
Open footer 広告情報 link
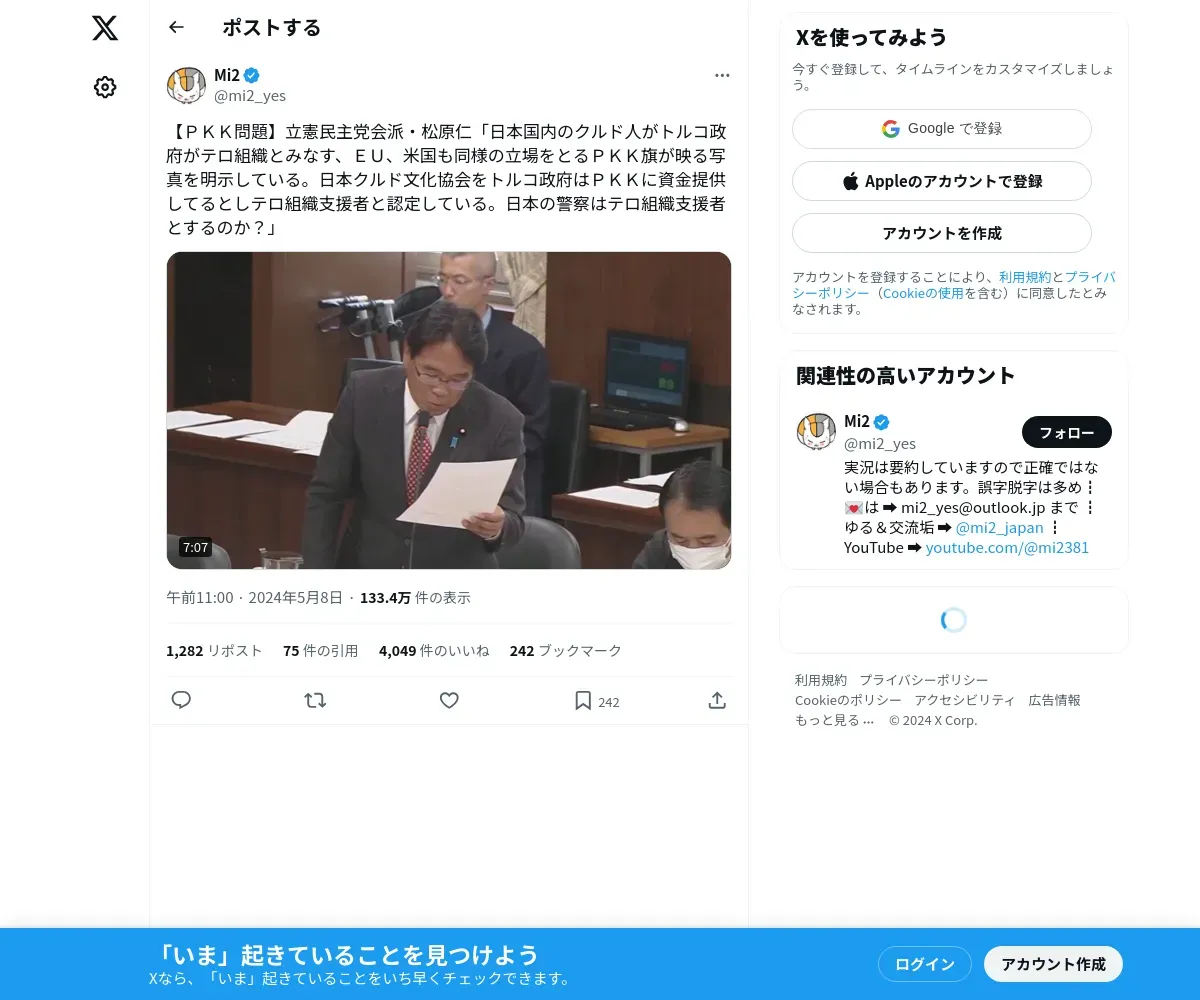pyautogui.click(x=1055, y=700)
